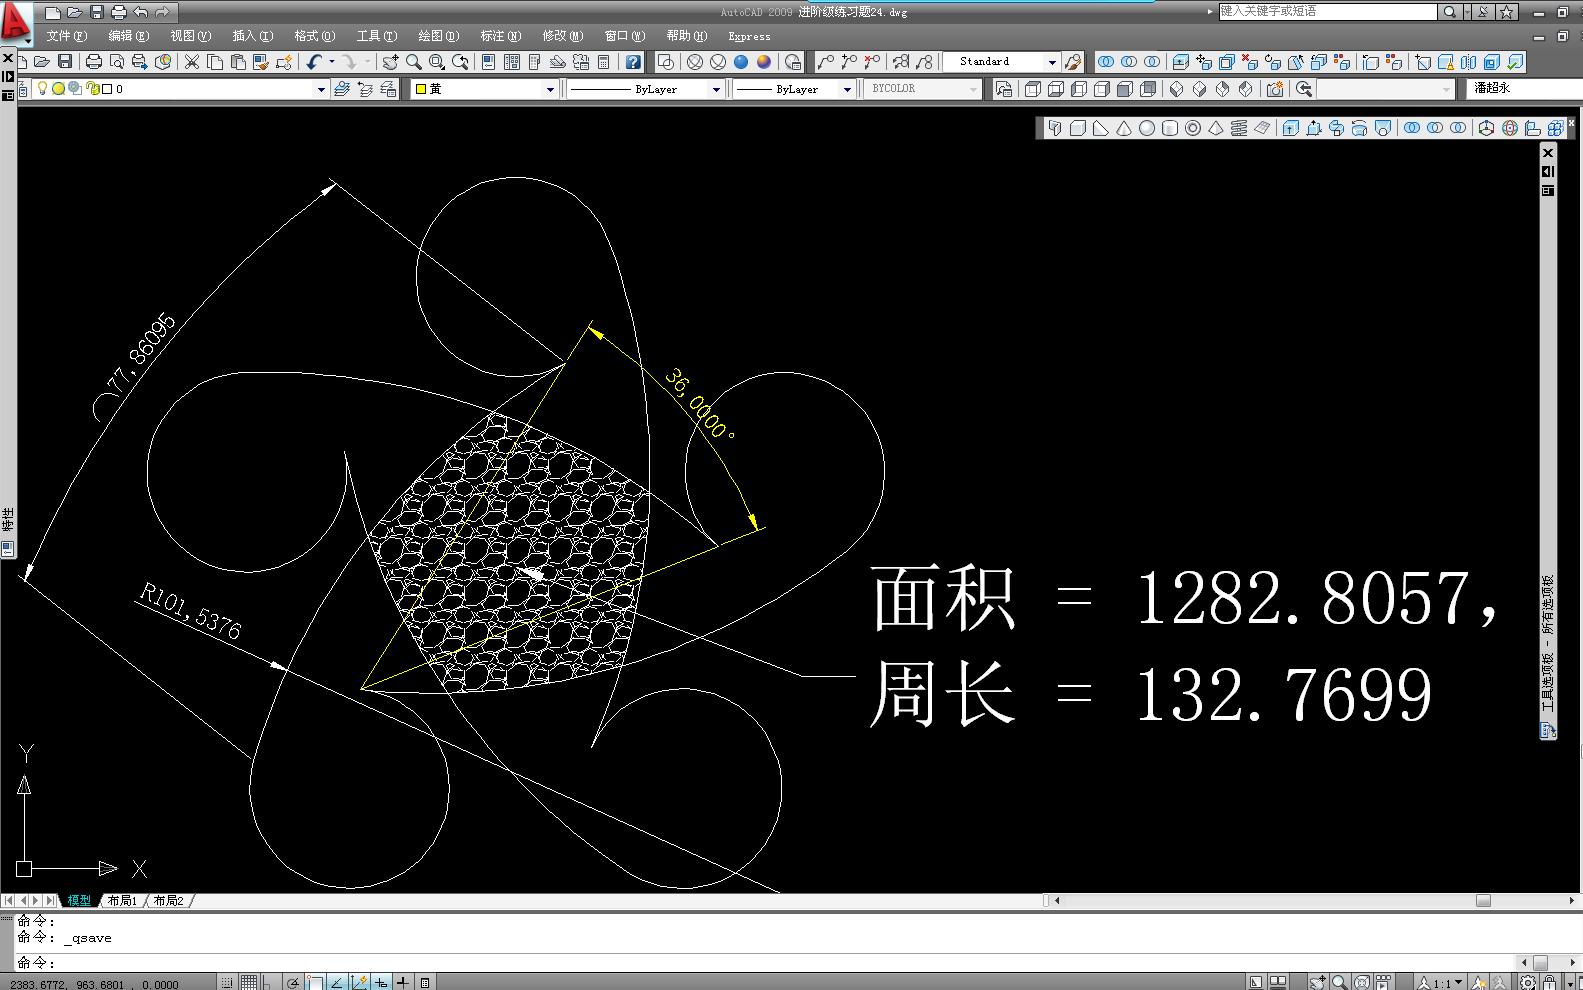Click the 潘超永 named view field
1583x990 pixels.
(1524, 89)
